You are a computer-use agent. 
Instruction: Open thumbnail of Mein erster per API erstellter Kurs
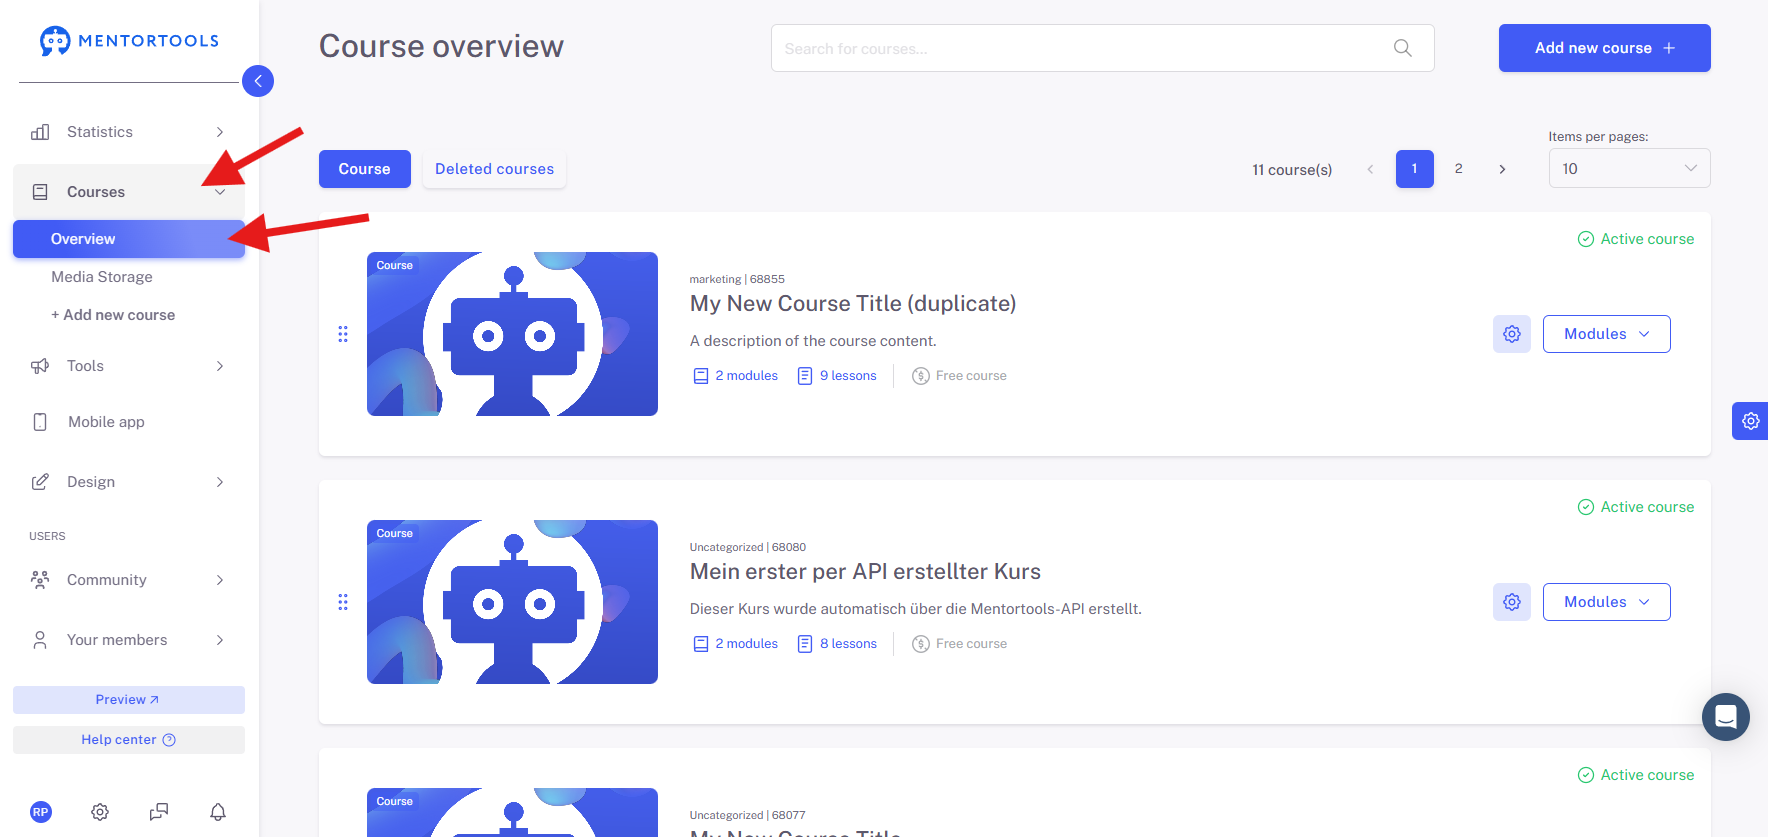tap(512, 602)
